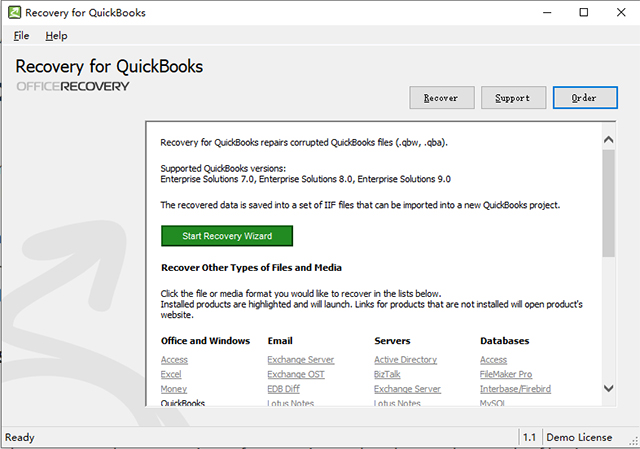Open the Help menu

point(56,35)
